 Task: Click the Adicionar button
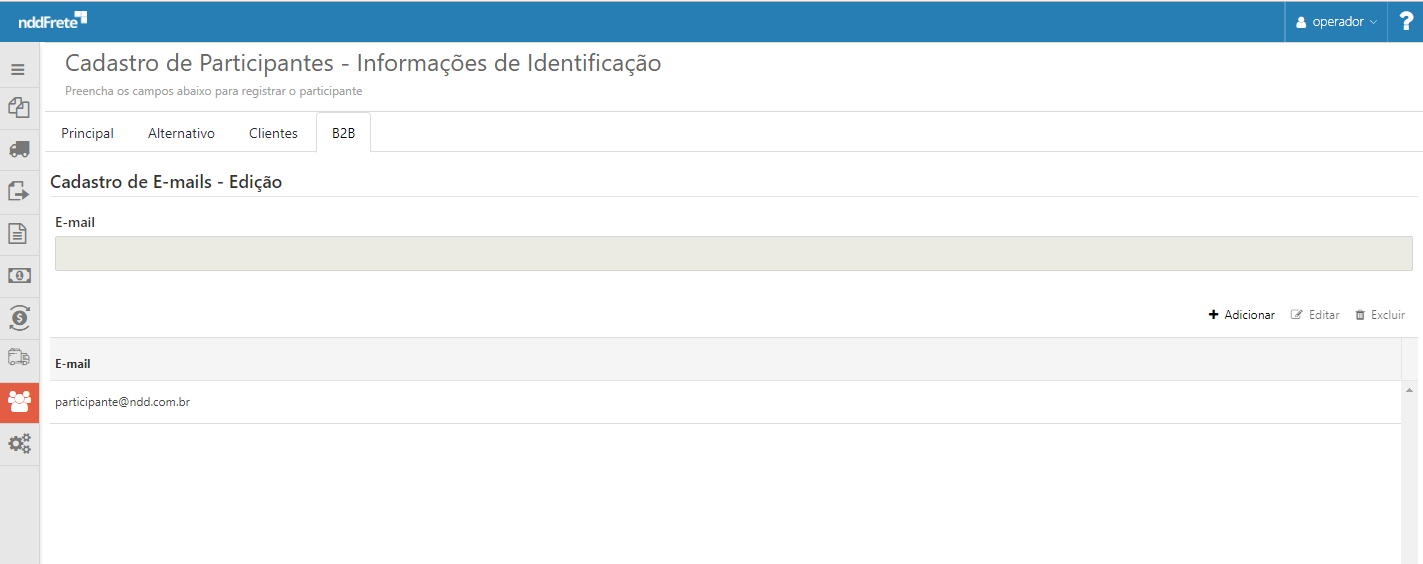[1242, 315]
